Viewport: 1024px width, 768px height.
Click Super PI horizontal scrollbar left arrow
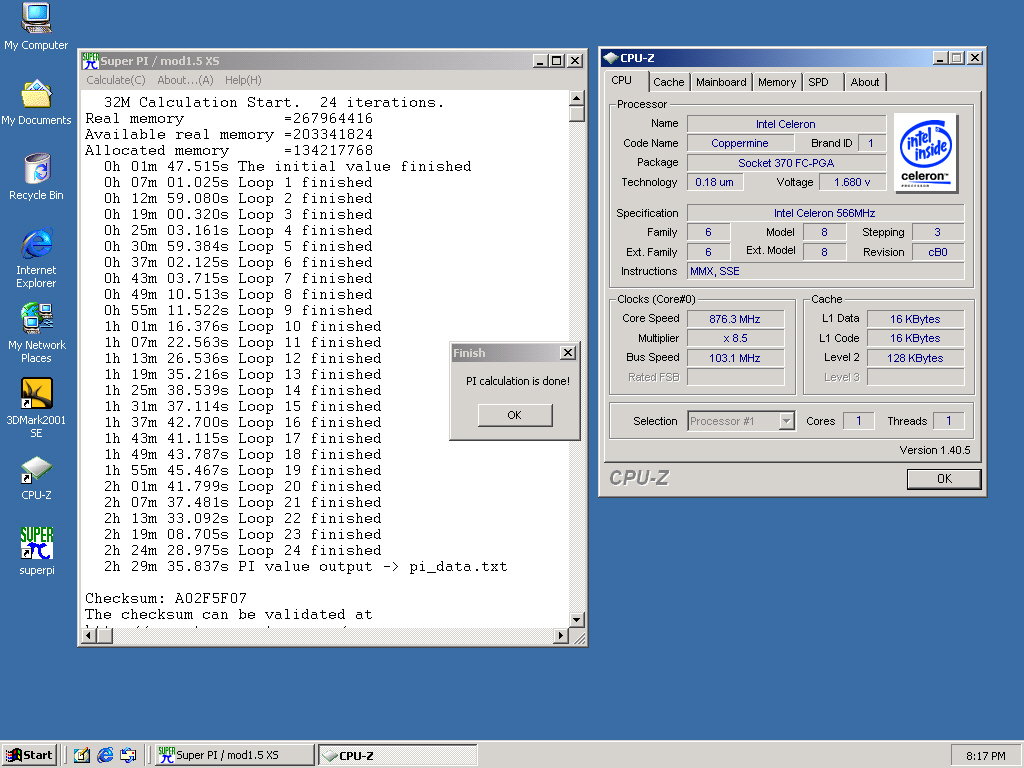pos(90,635)
